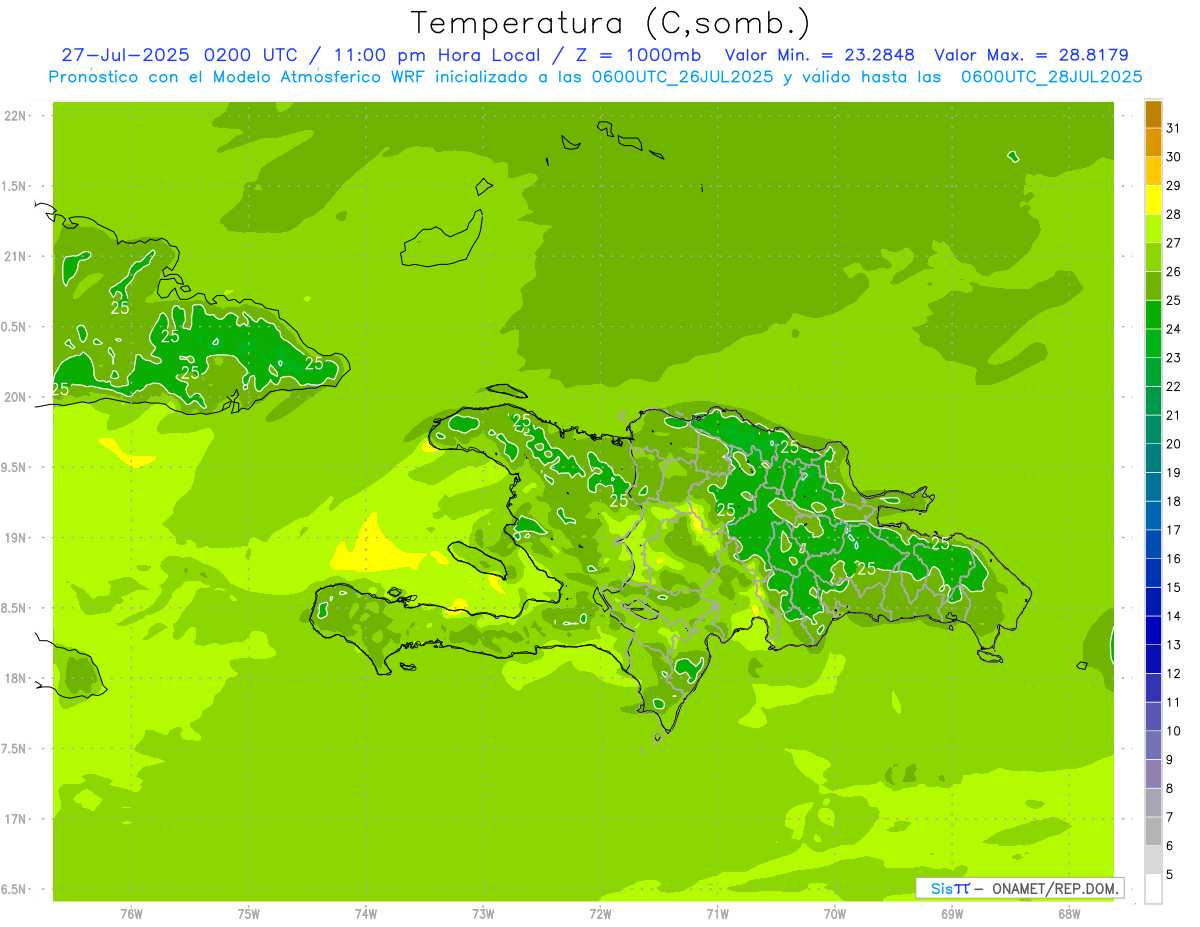Viewport: 1200px width, 927px height.
Task: Pick the dark blue swatch between 13 and 14
Action: click(1153, 630)
